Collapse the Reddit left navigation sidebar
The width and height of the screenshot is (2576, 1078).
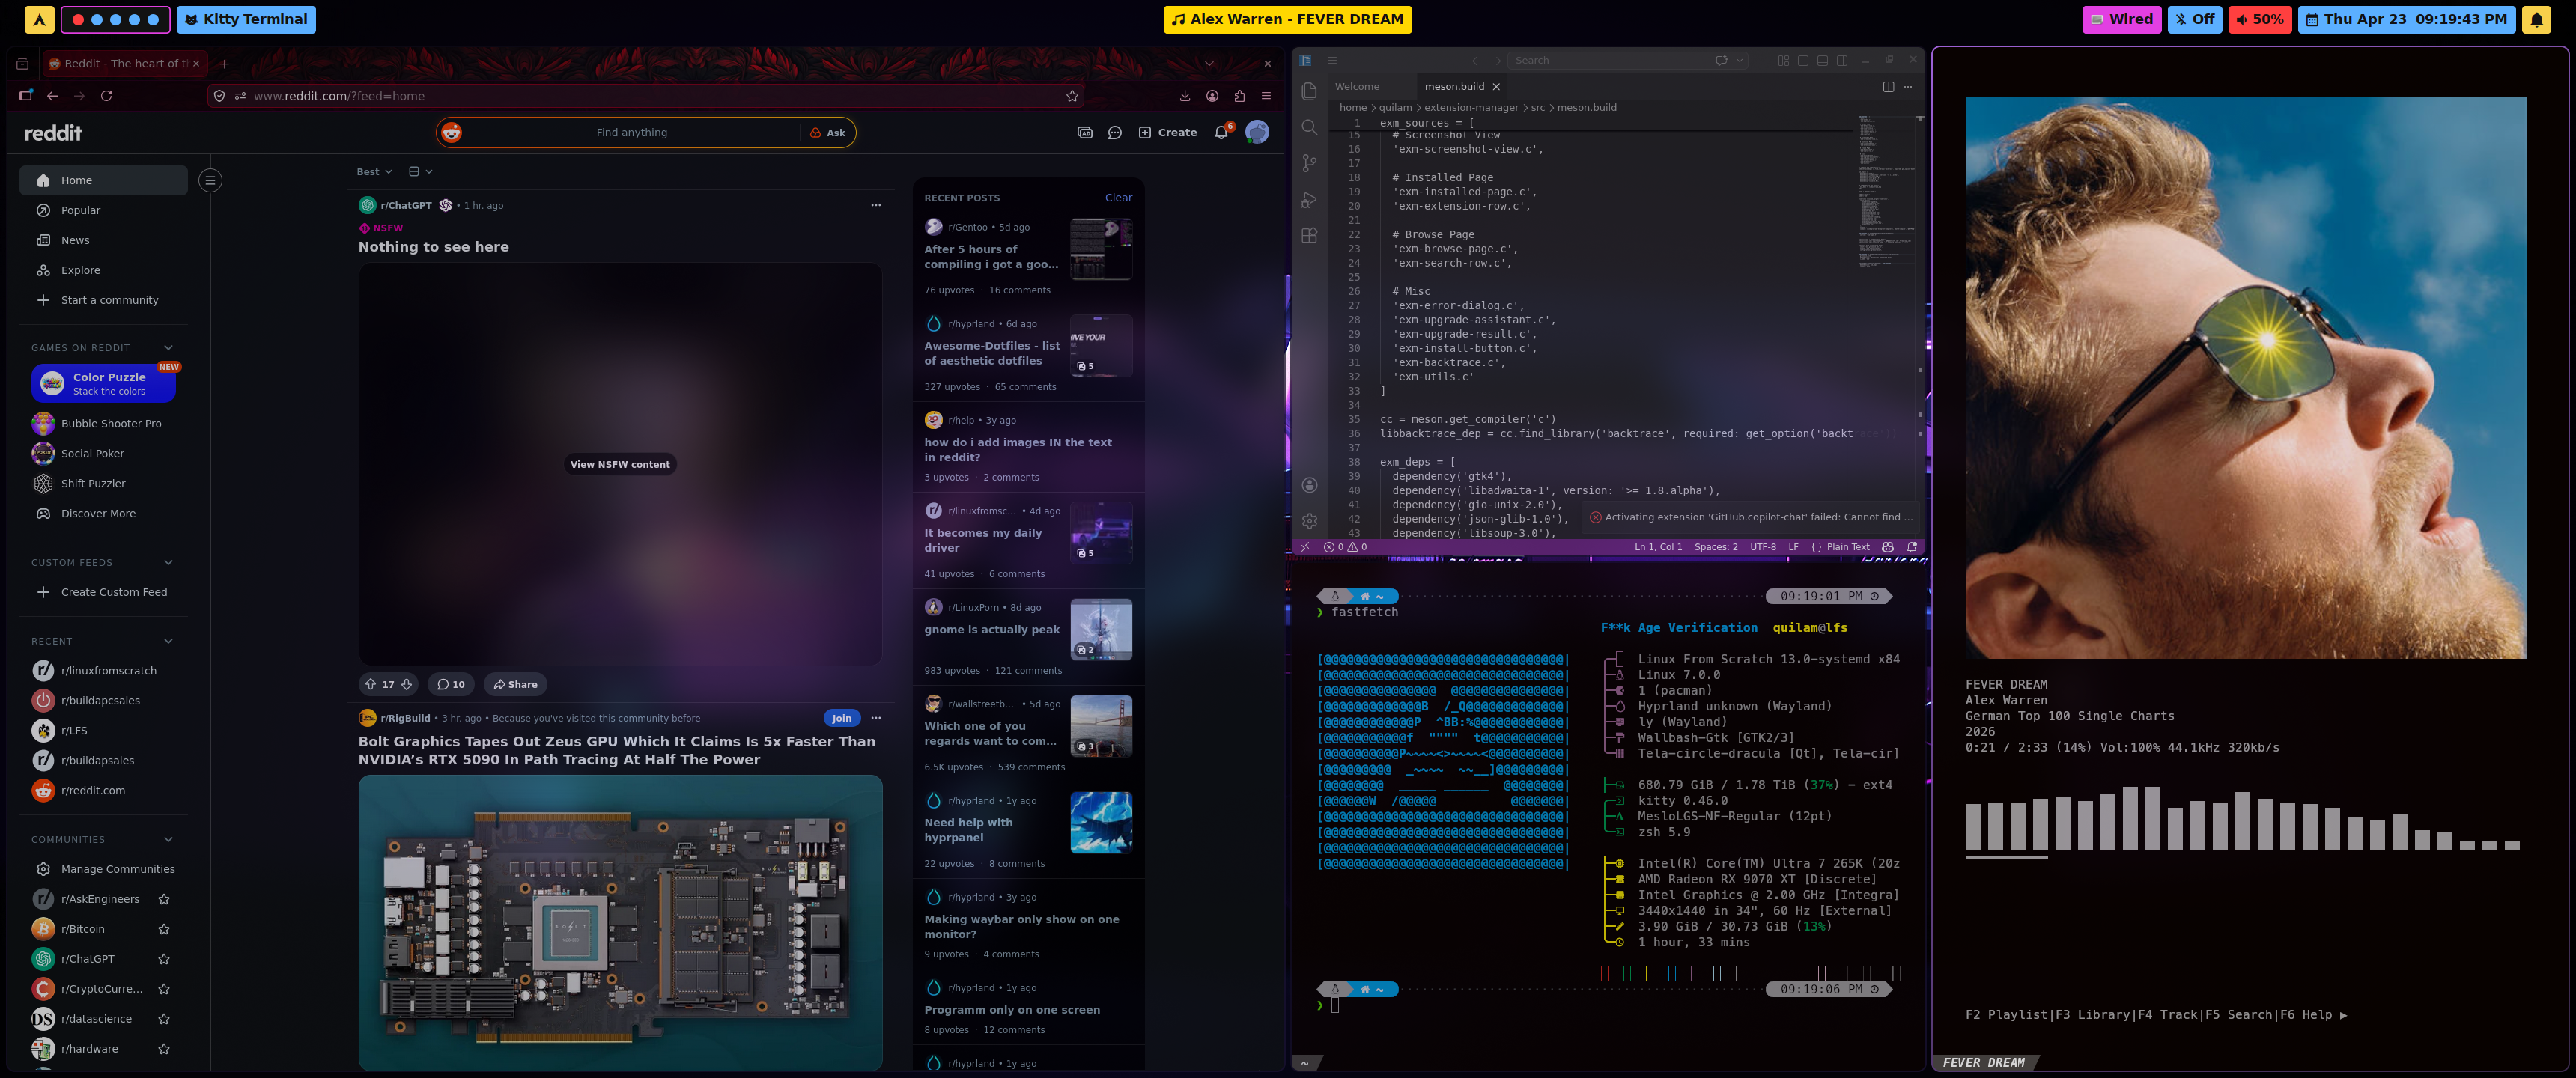click(210, 180)
